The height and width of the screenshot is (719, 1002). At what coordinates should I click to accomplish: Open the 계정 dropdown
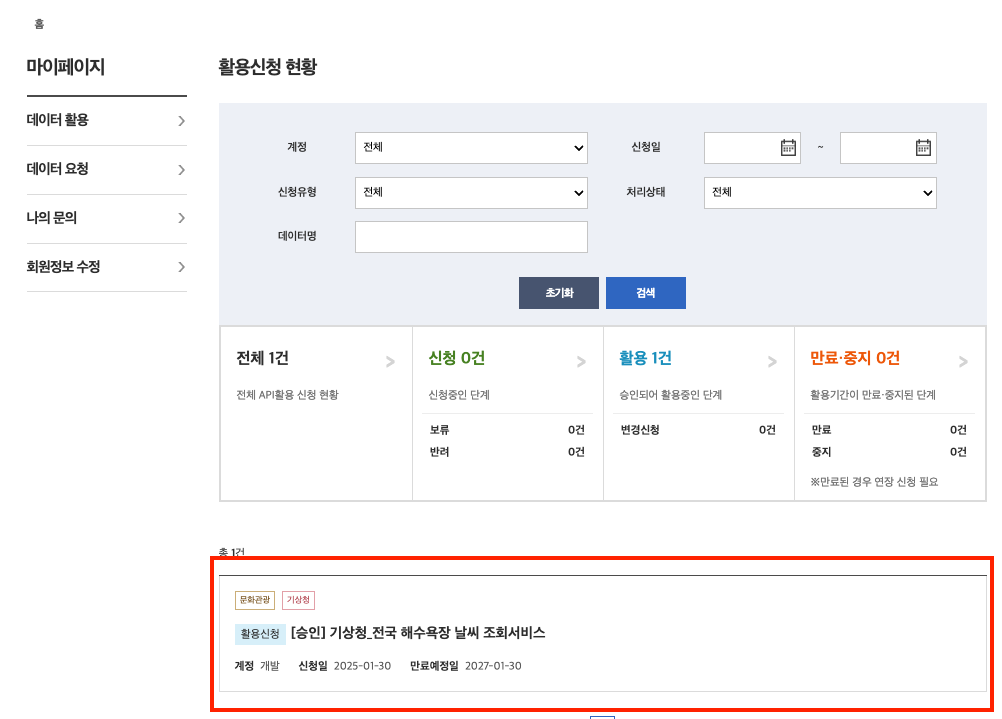pos(471,148)
